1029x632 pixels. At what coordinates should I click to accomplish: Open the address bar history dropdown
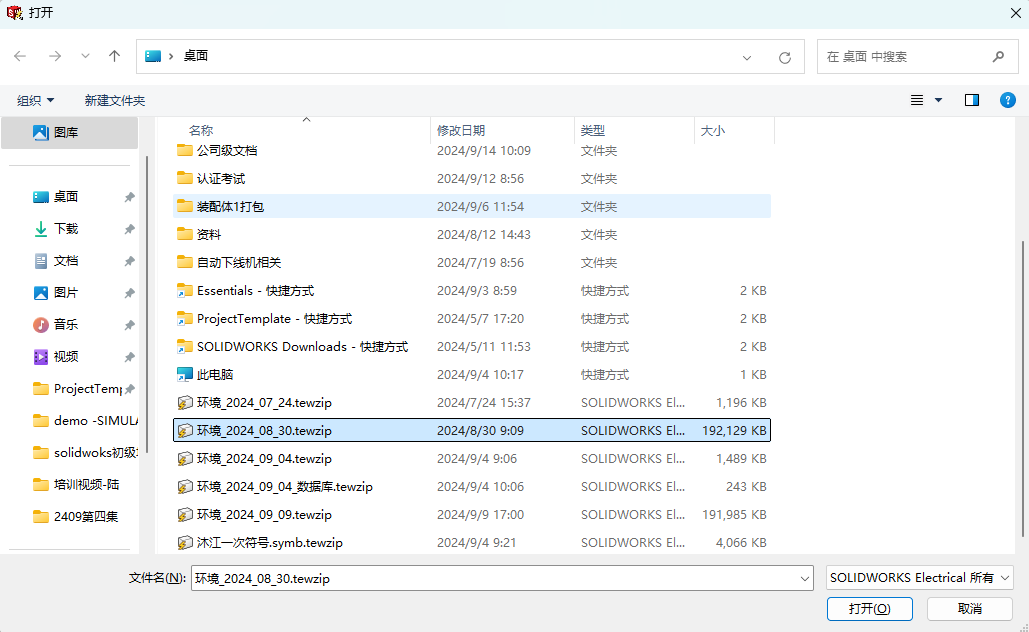(746, 57)
